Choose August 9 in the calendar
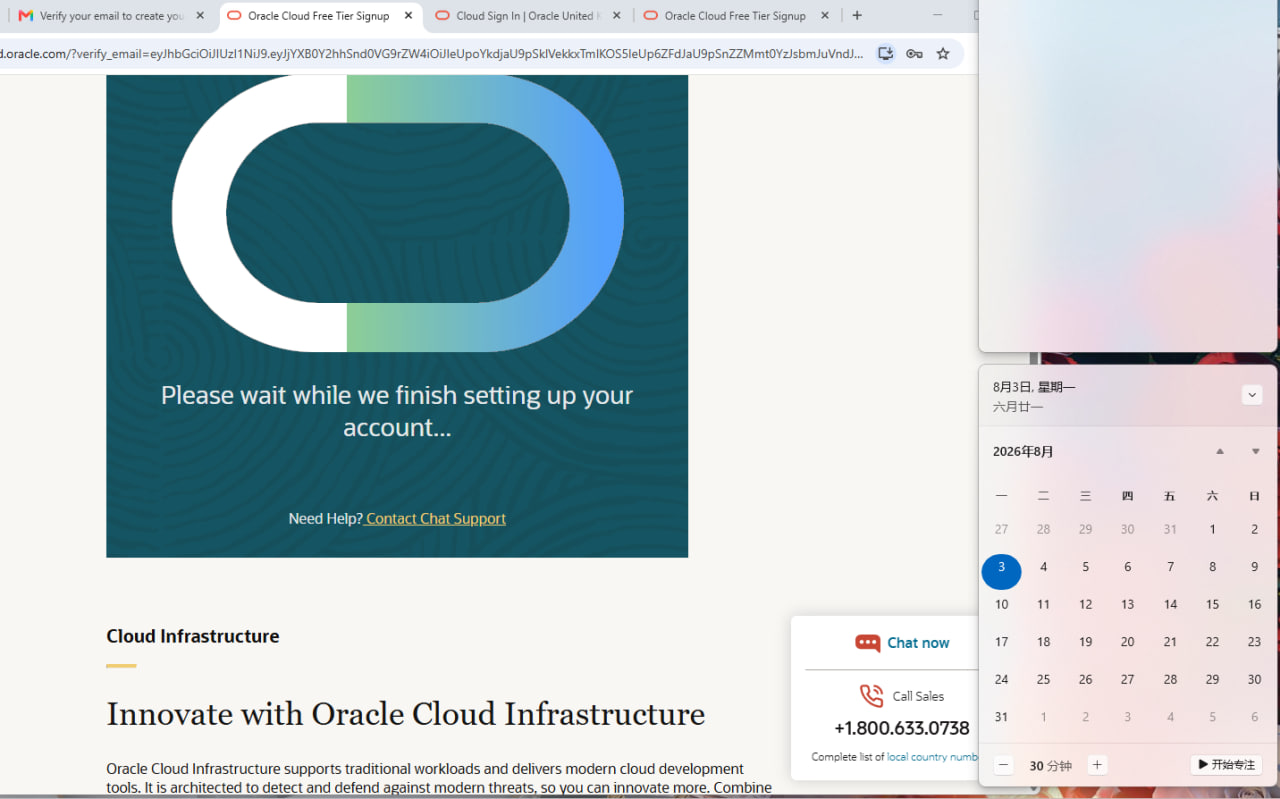This screenshot has height=799, width=1280. [x=1254, y=567]
